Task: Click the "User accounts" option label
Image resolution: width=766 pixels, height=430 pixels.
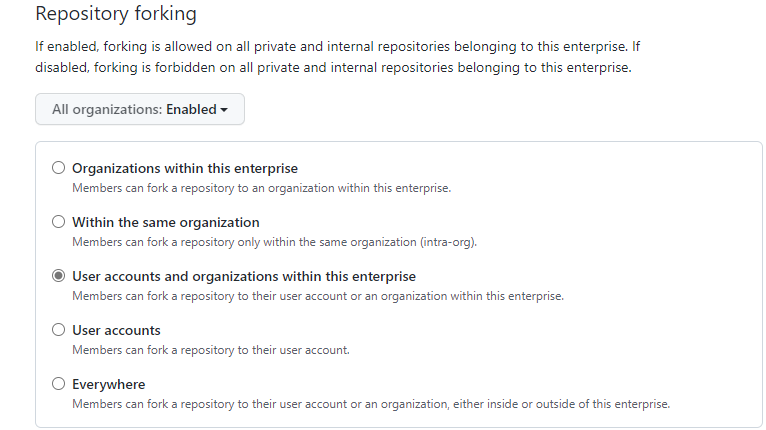Action: click(116, 330)
